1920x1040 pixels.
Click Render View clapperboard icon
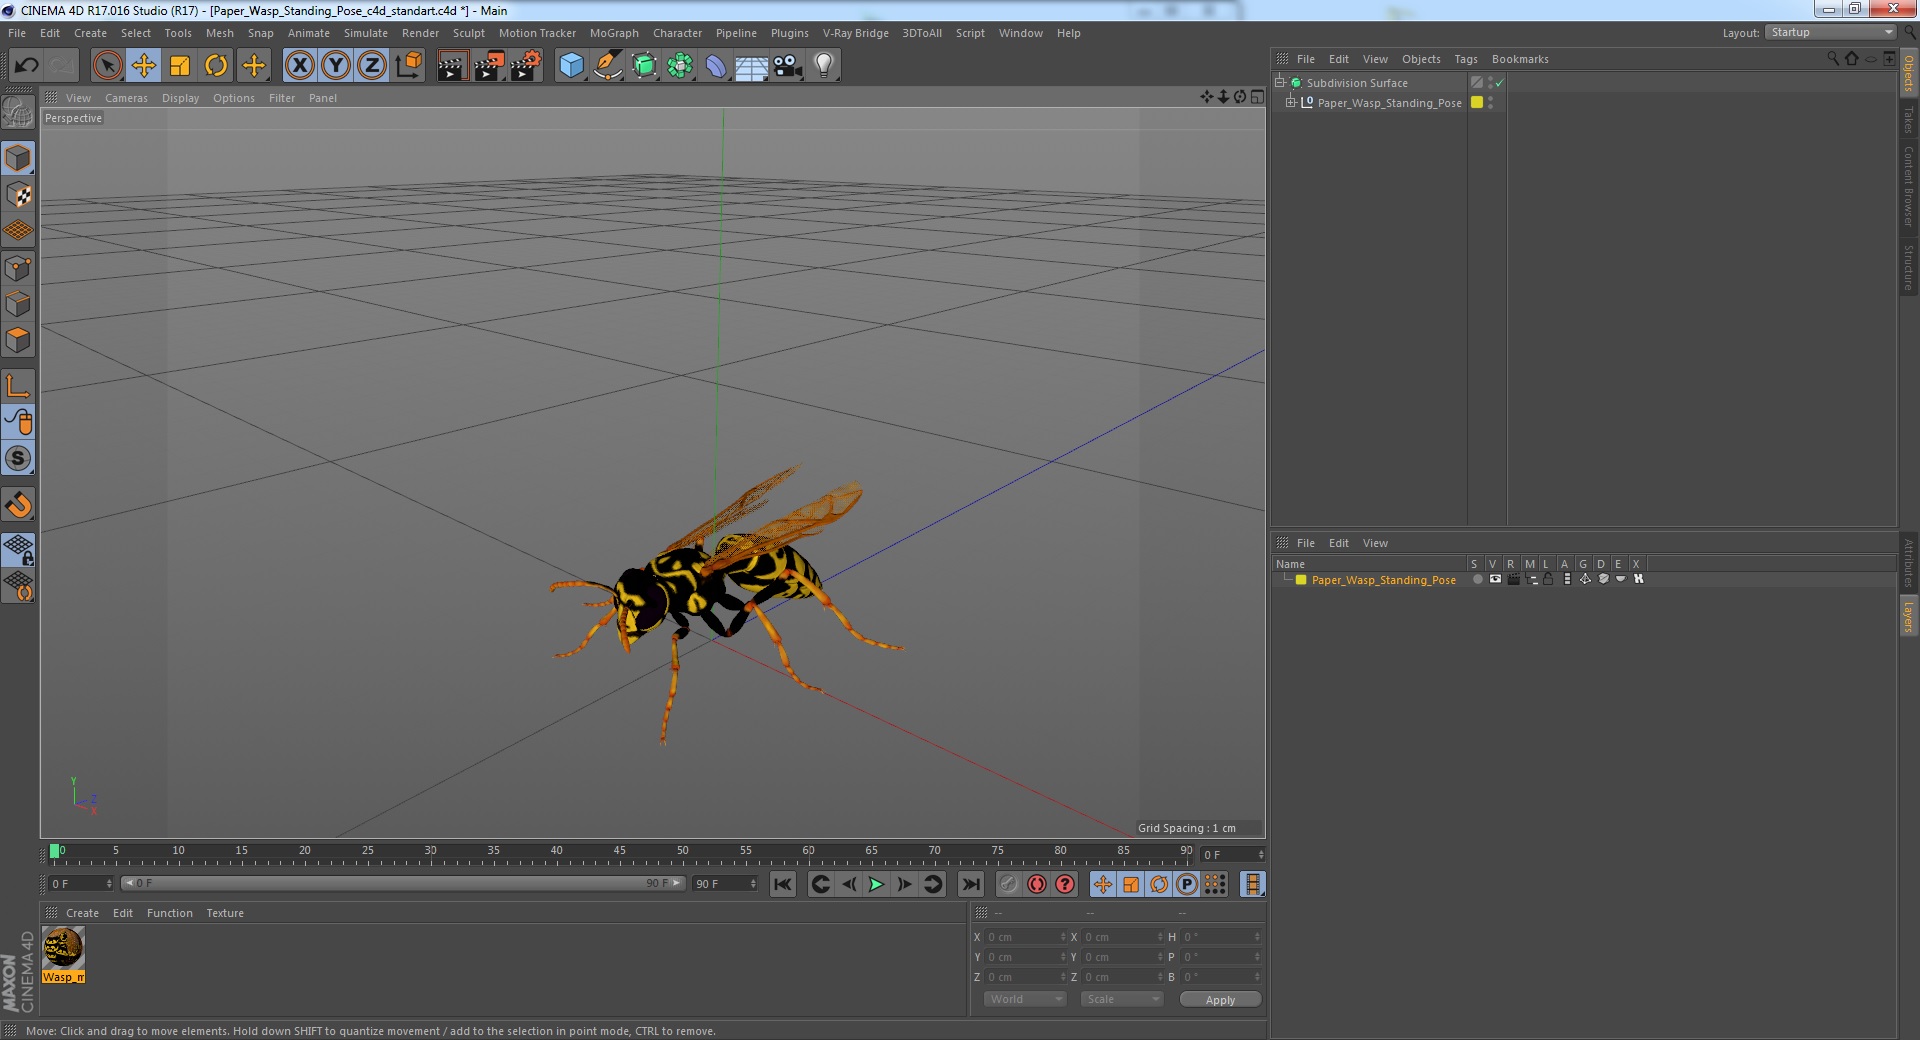click(452, 66)
